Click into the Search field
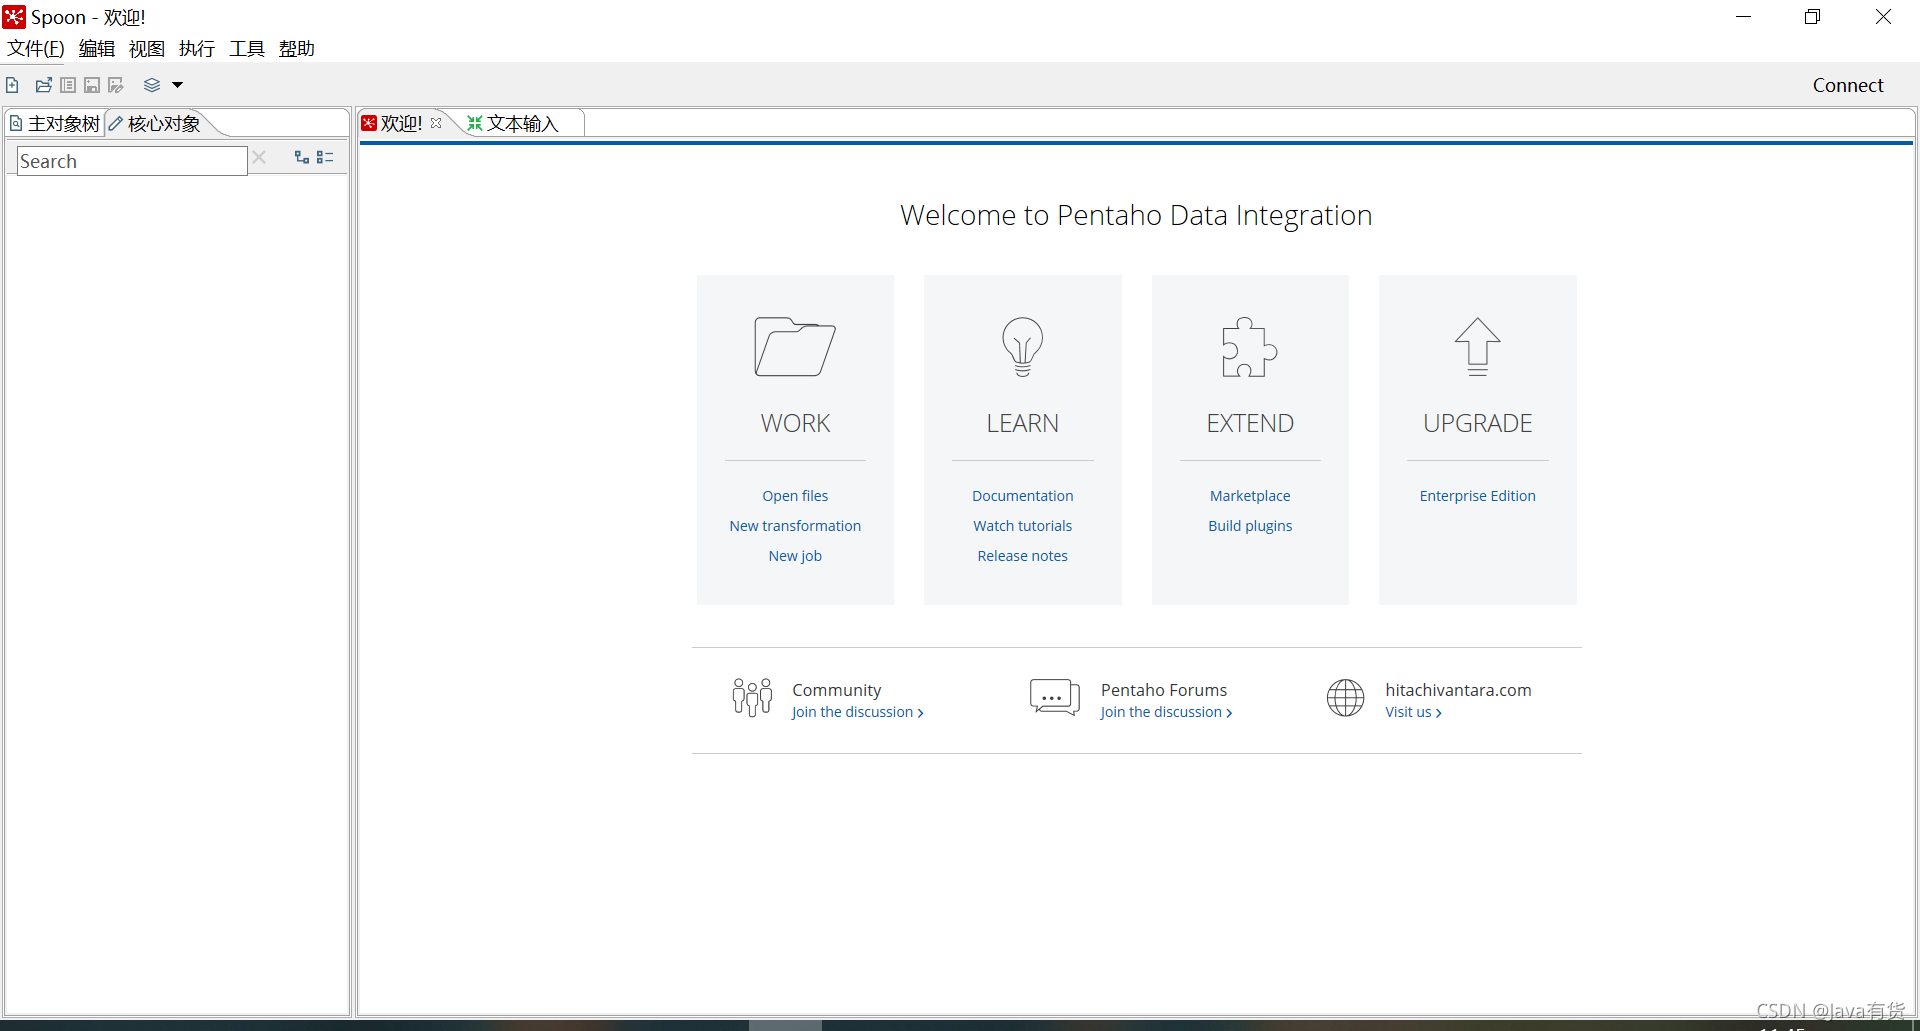Screen dimensions: 1920x1031 coord(132,161)
